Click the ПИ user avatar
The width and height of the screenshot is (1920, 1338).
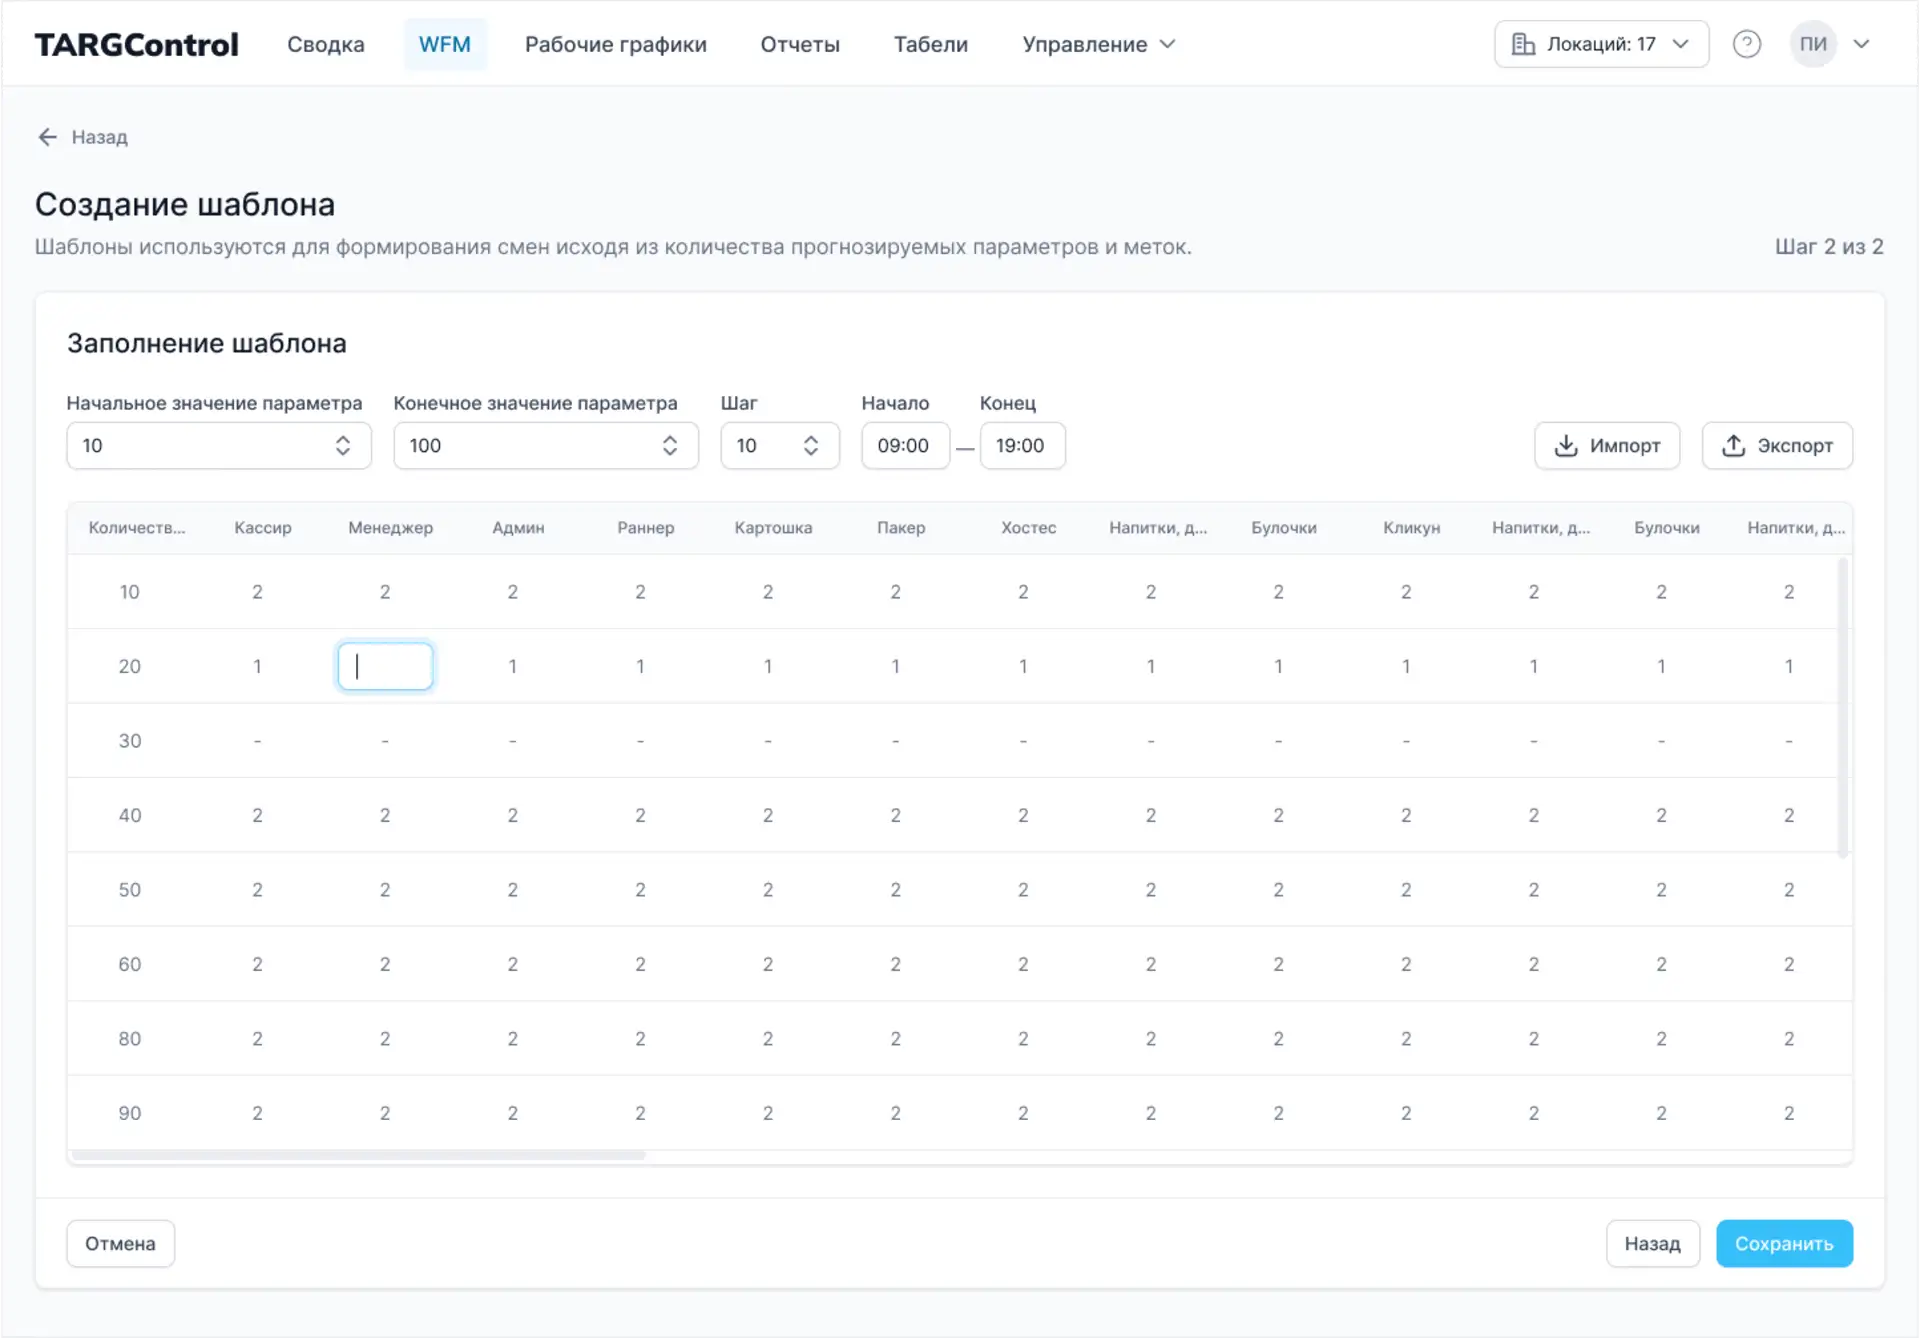pos(1812,44)
